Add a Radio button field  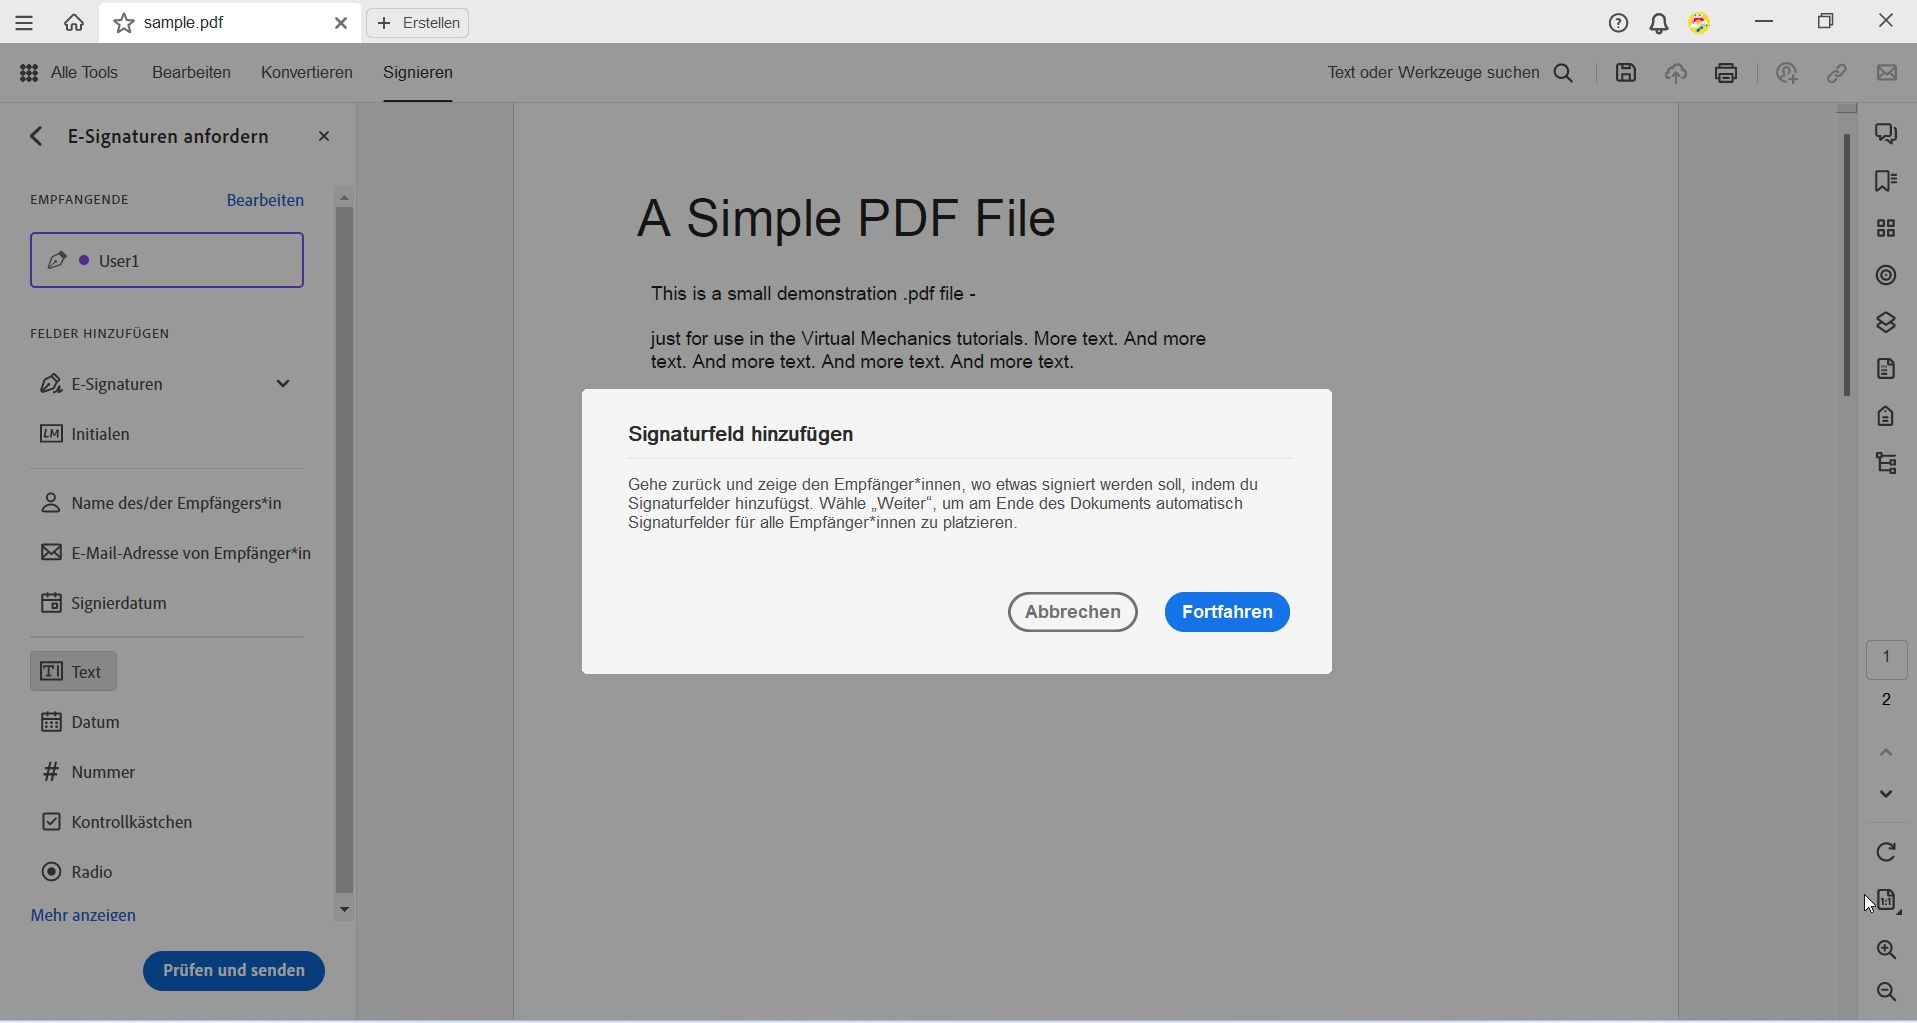tap(76, 872)
